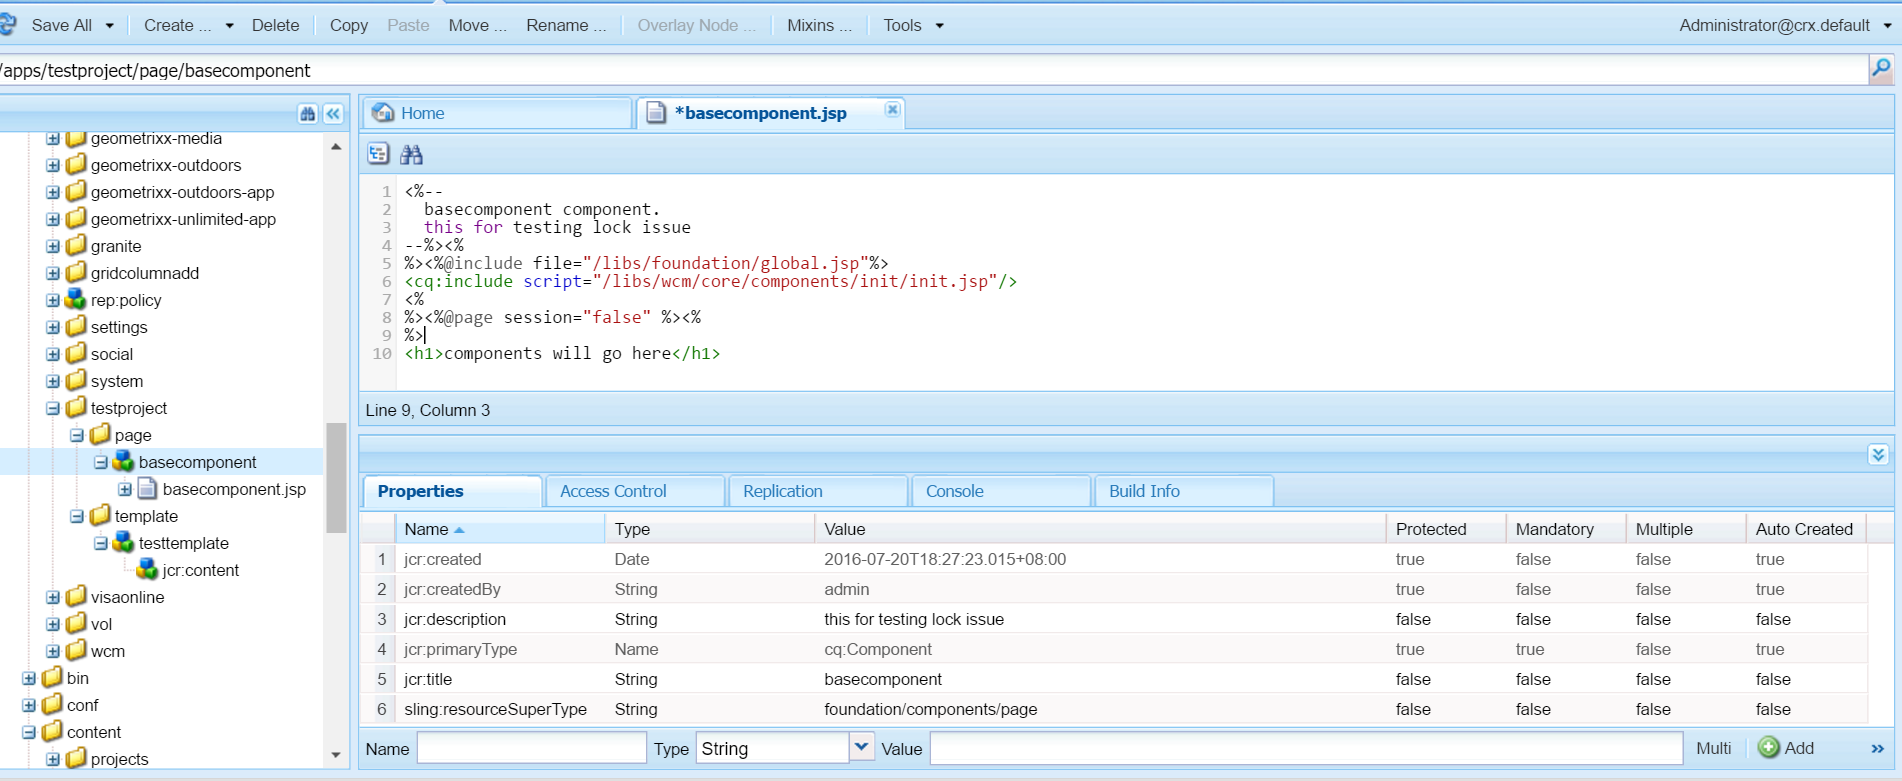
Task: Switch to the Replication tab
Action: tap(818, 491)
